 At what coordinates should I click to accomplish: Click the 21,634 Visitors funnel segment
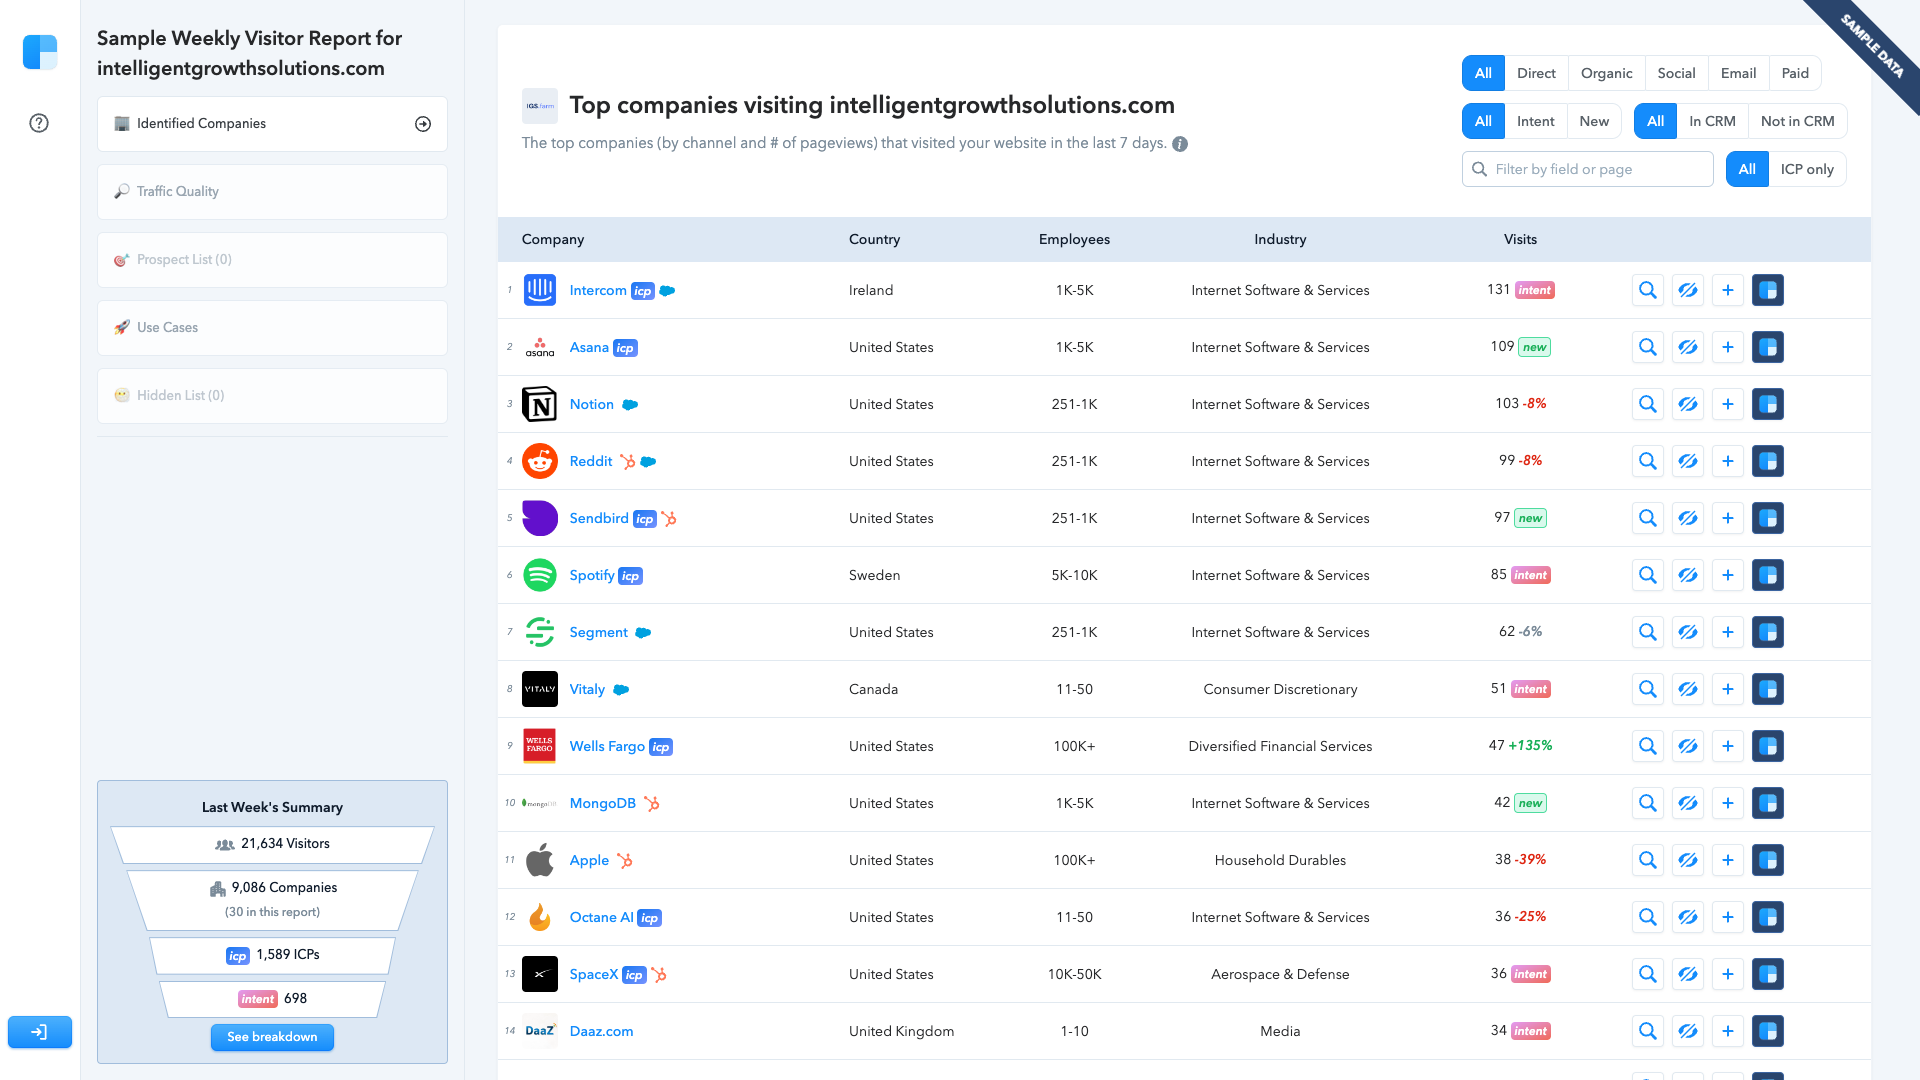[272, 844]
